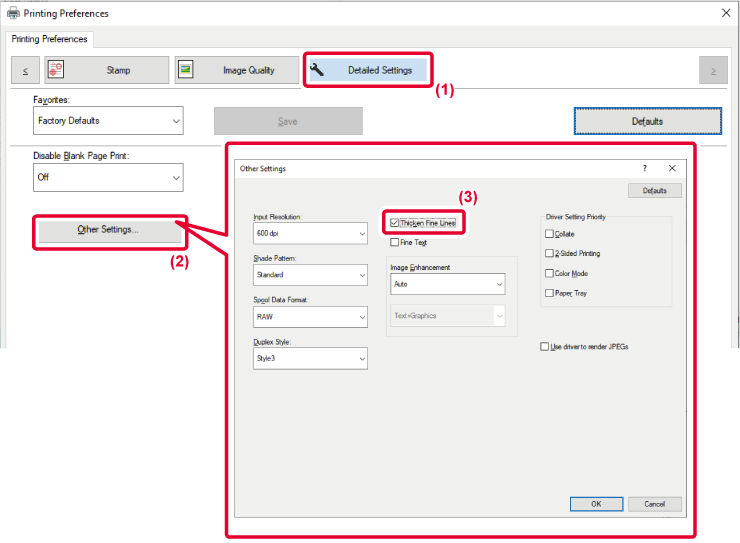Open the Input Resolution dropdown
The height and width of the screenshot is (543, 740).
(x=310, y=234)
